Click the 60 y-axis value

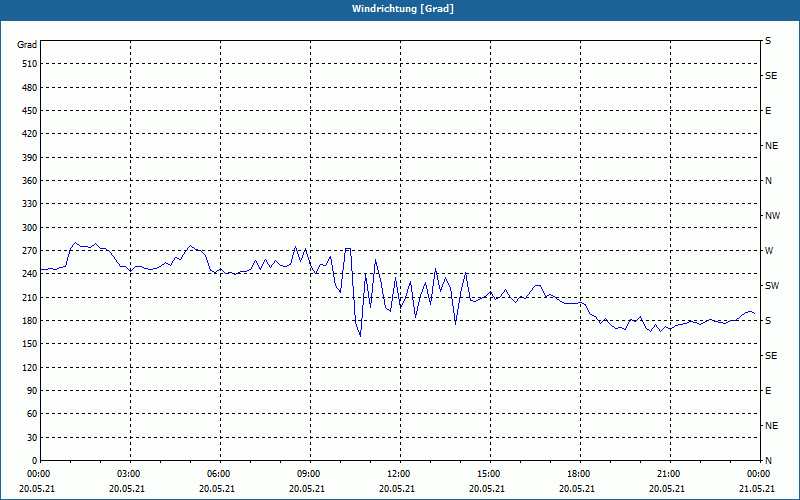[x=32, y=414]
